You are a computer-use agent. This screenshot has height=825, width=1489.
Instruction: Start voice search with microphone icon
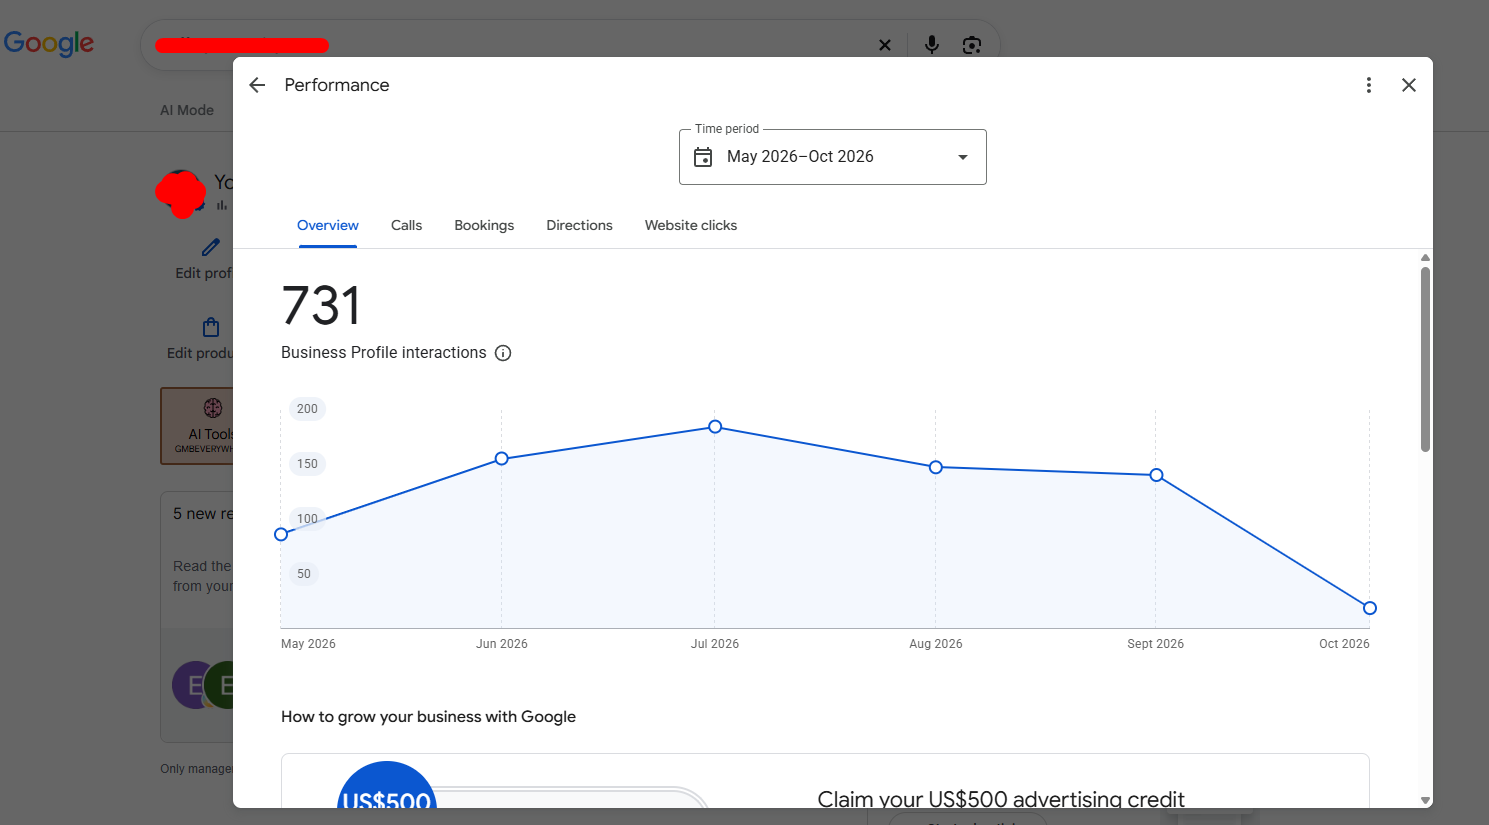(931, 45)
